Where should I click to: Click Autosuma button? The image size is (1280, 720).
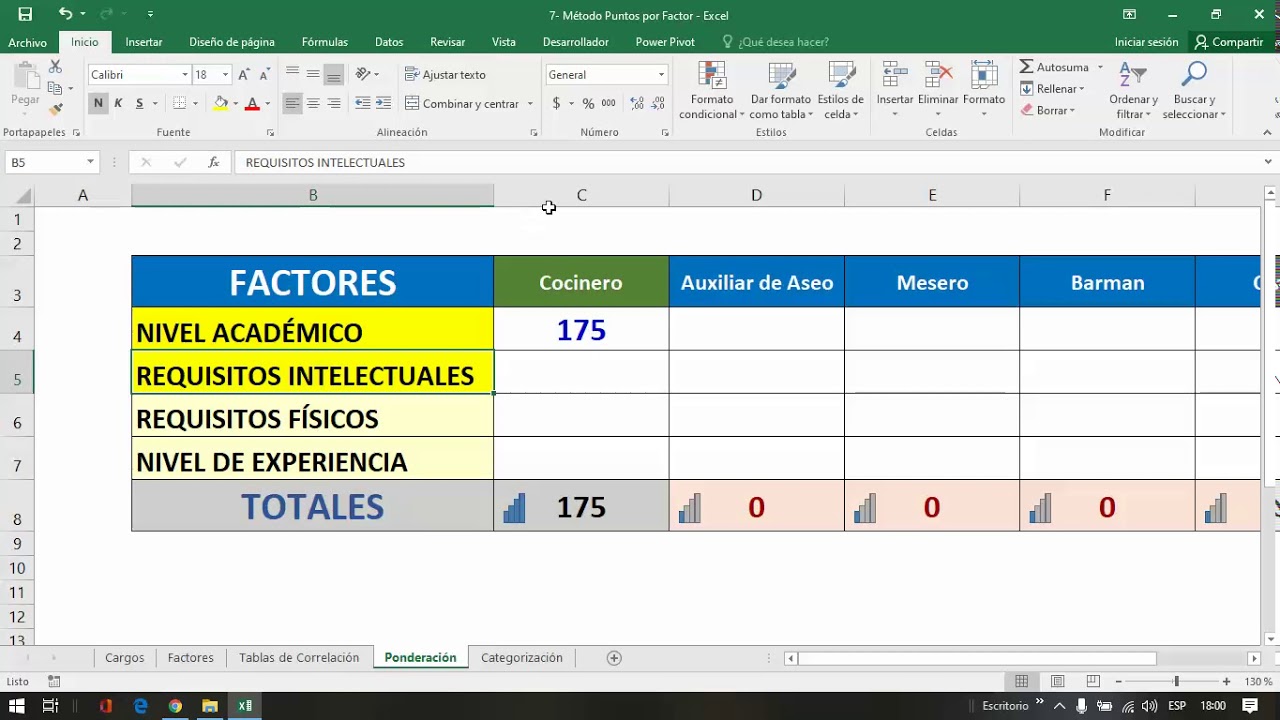click(1055, 67)
